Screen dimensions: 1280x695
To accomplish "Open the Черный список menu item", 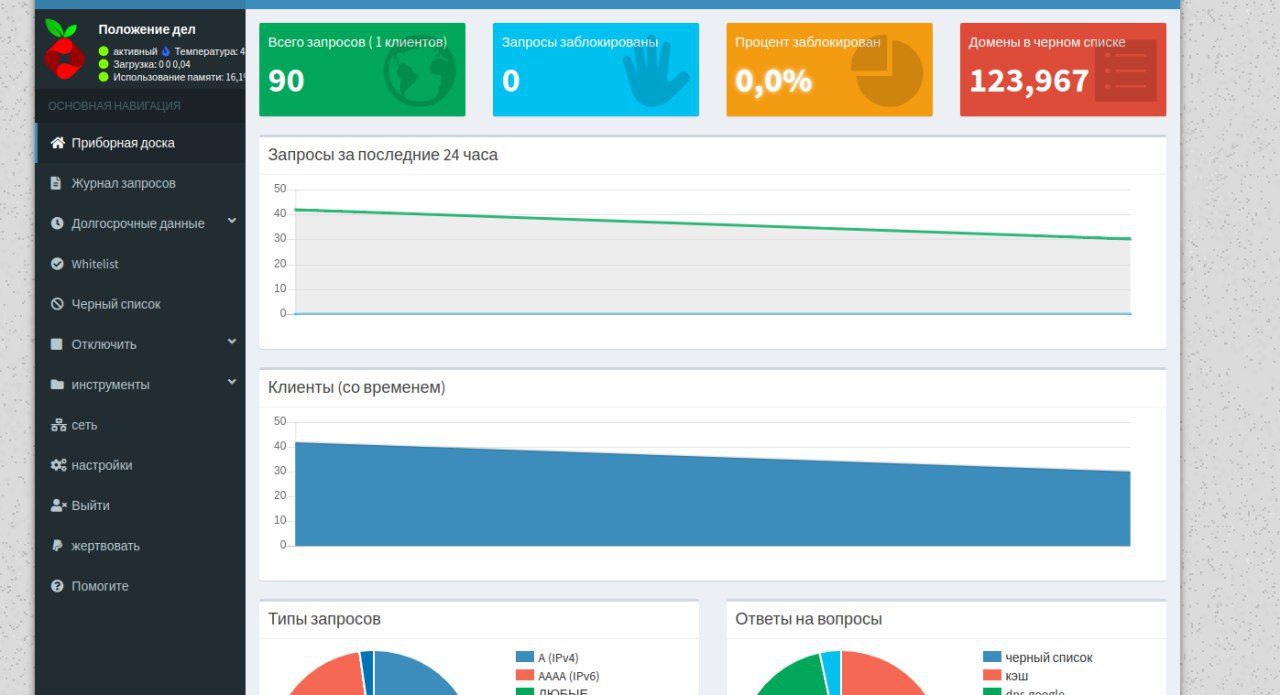I will [x=140, y=304].
